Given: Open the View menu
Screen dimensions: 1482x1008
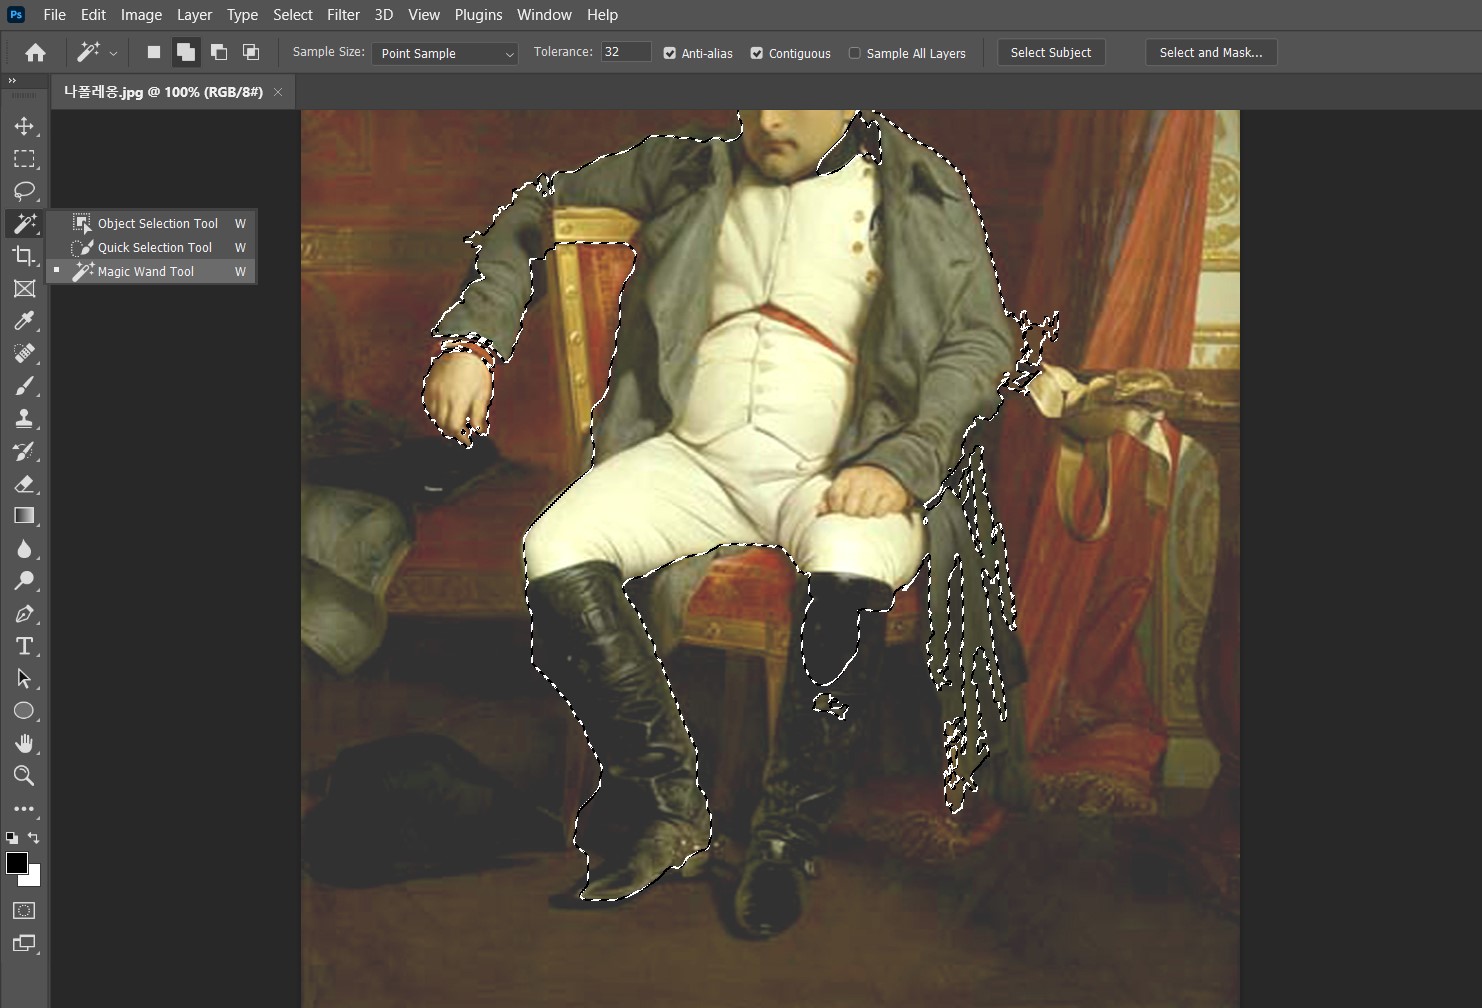Looking at the screenshot, I should (x=424, y=15).
